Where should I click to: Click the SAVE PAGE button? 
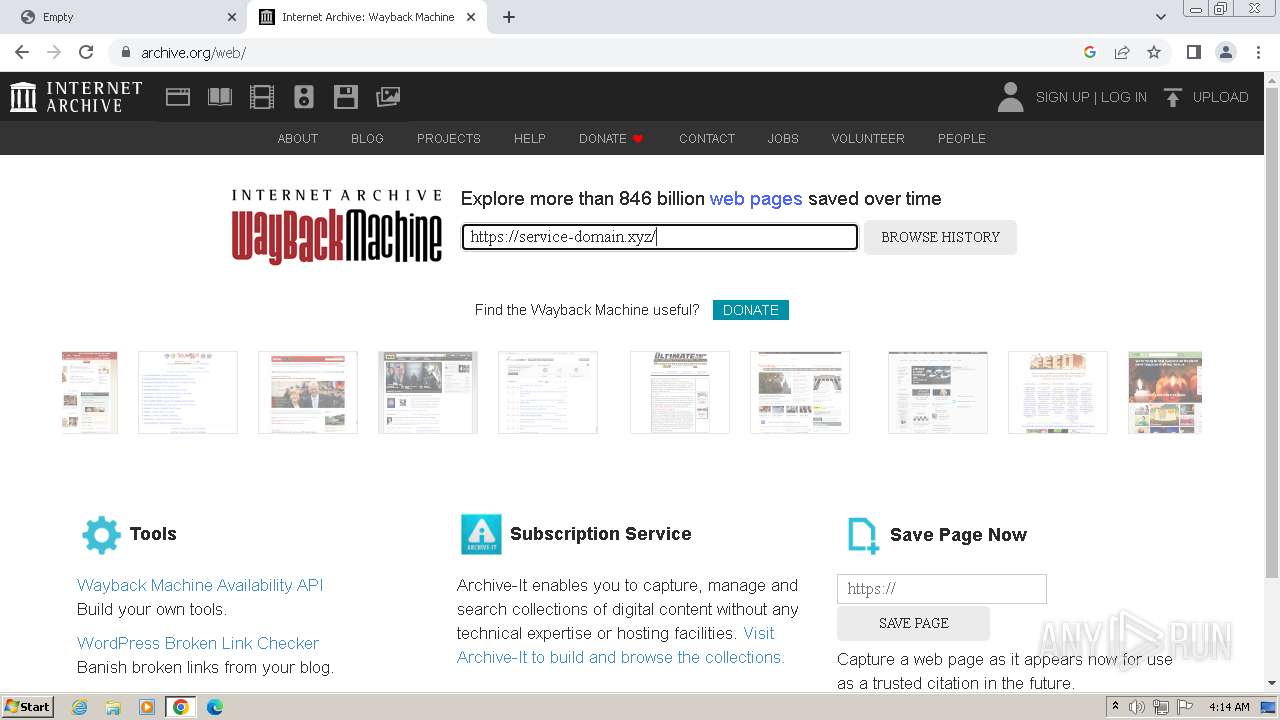[x=913, y=623]
